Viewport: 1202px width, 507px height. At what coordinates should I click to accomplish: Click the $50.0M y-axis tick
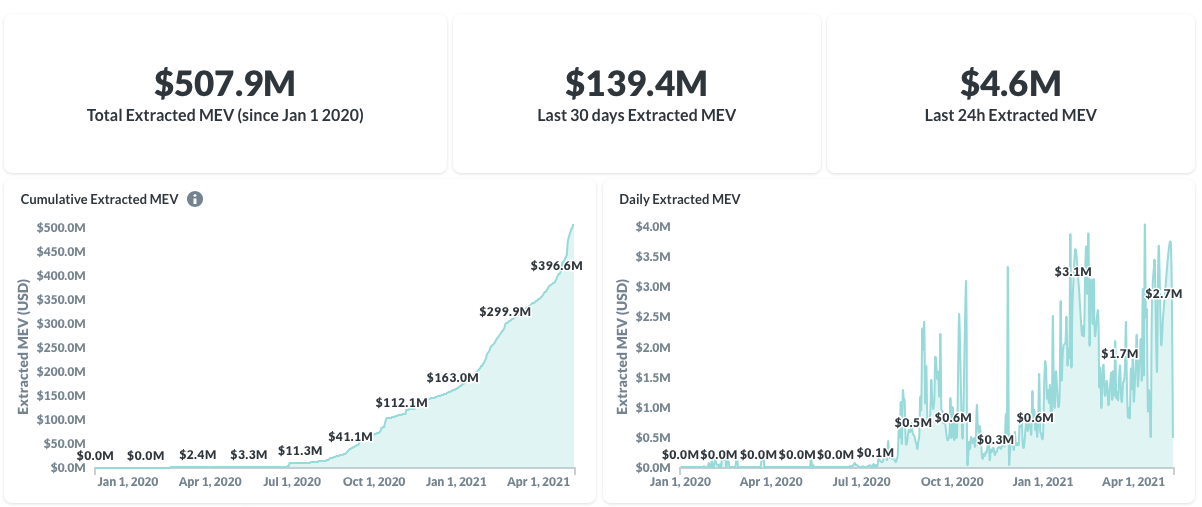(x=64, y=443)
